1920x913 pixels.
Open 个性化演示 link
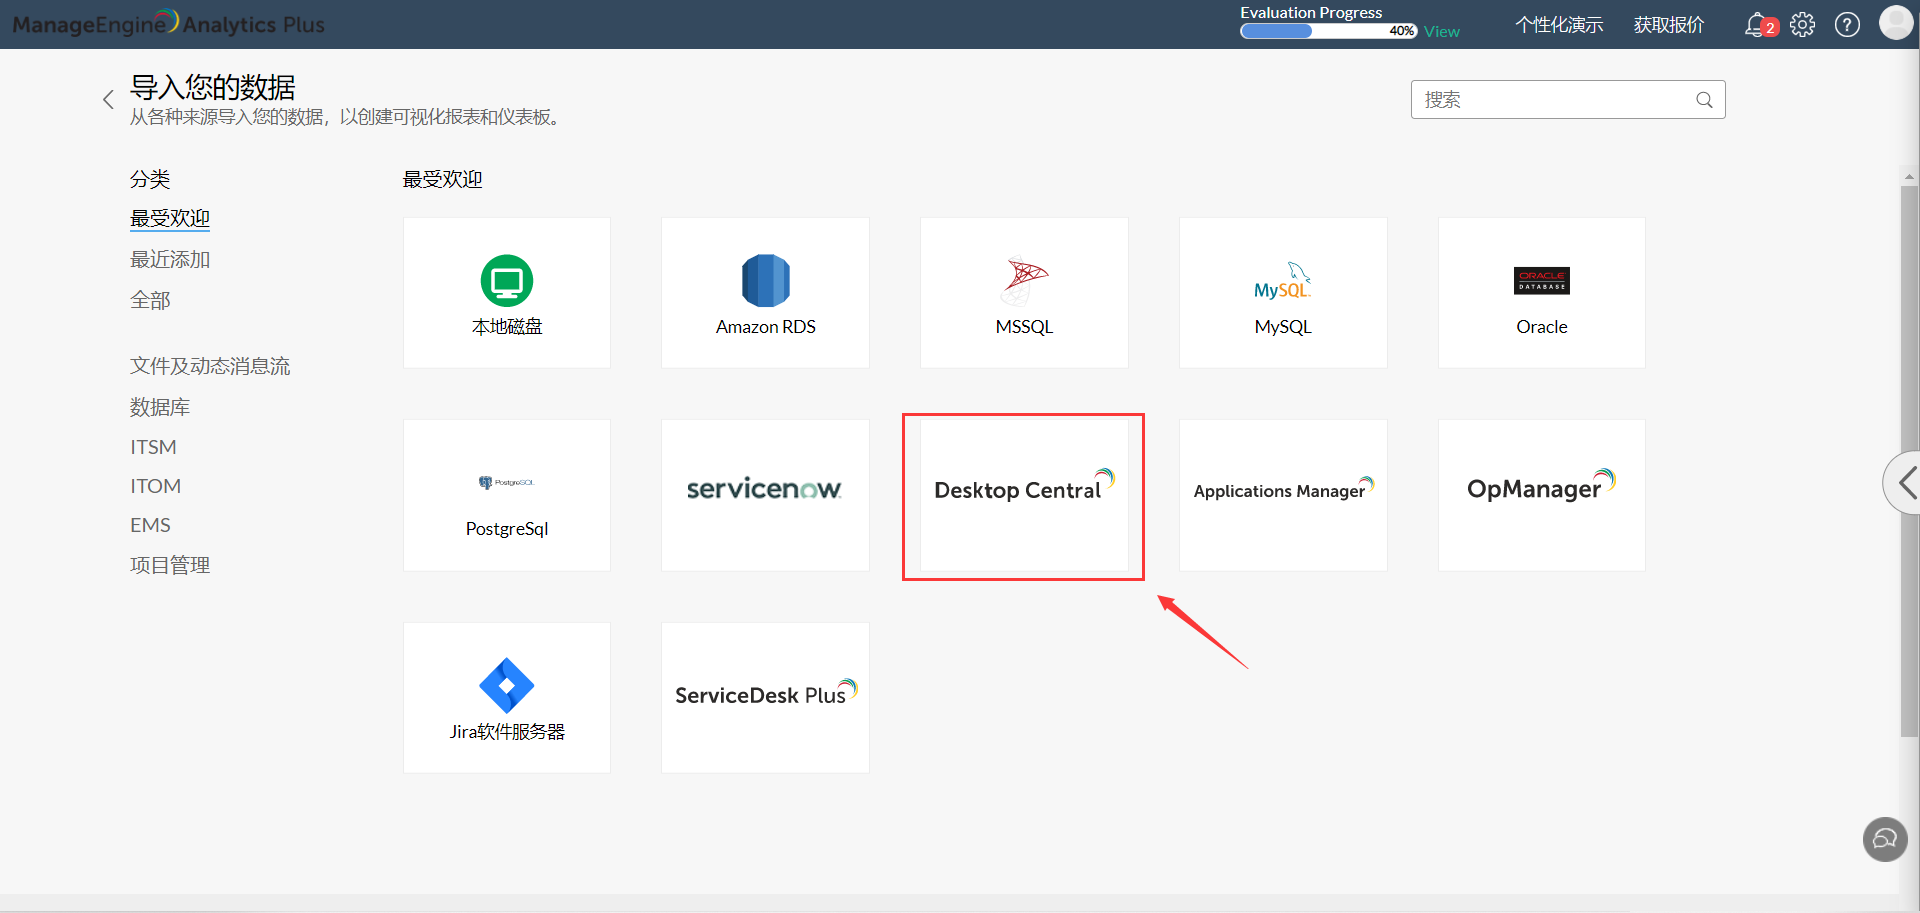tap(1559, 25)
